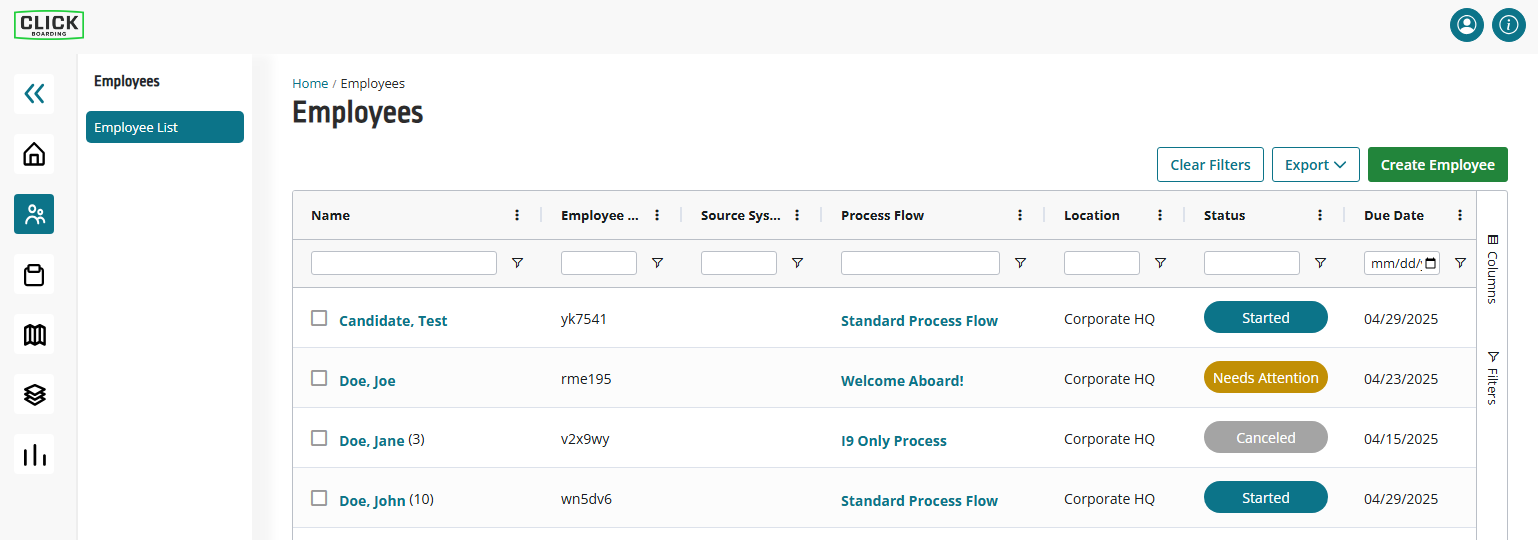Click the Name filter text field
Image resolution: width=1538 pixels, height=540 pixels.
pos(404,263)
